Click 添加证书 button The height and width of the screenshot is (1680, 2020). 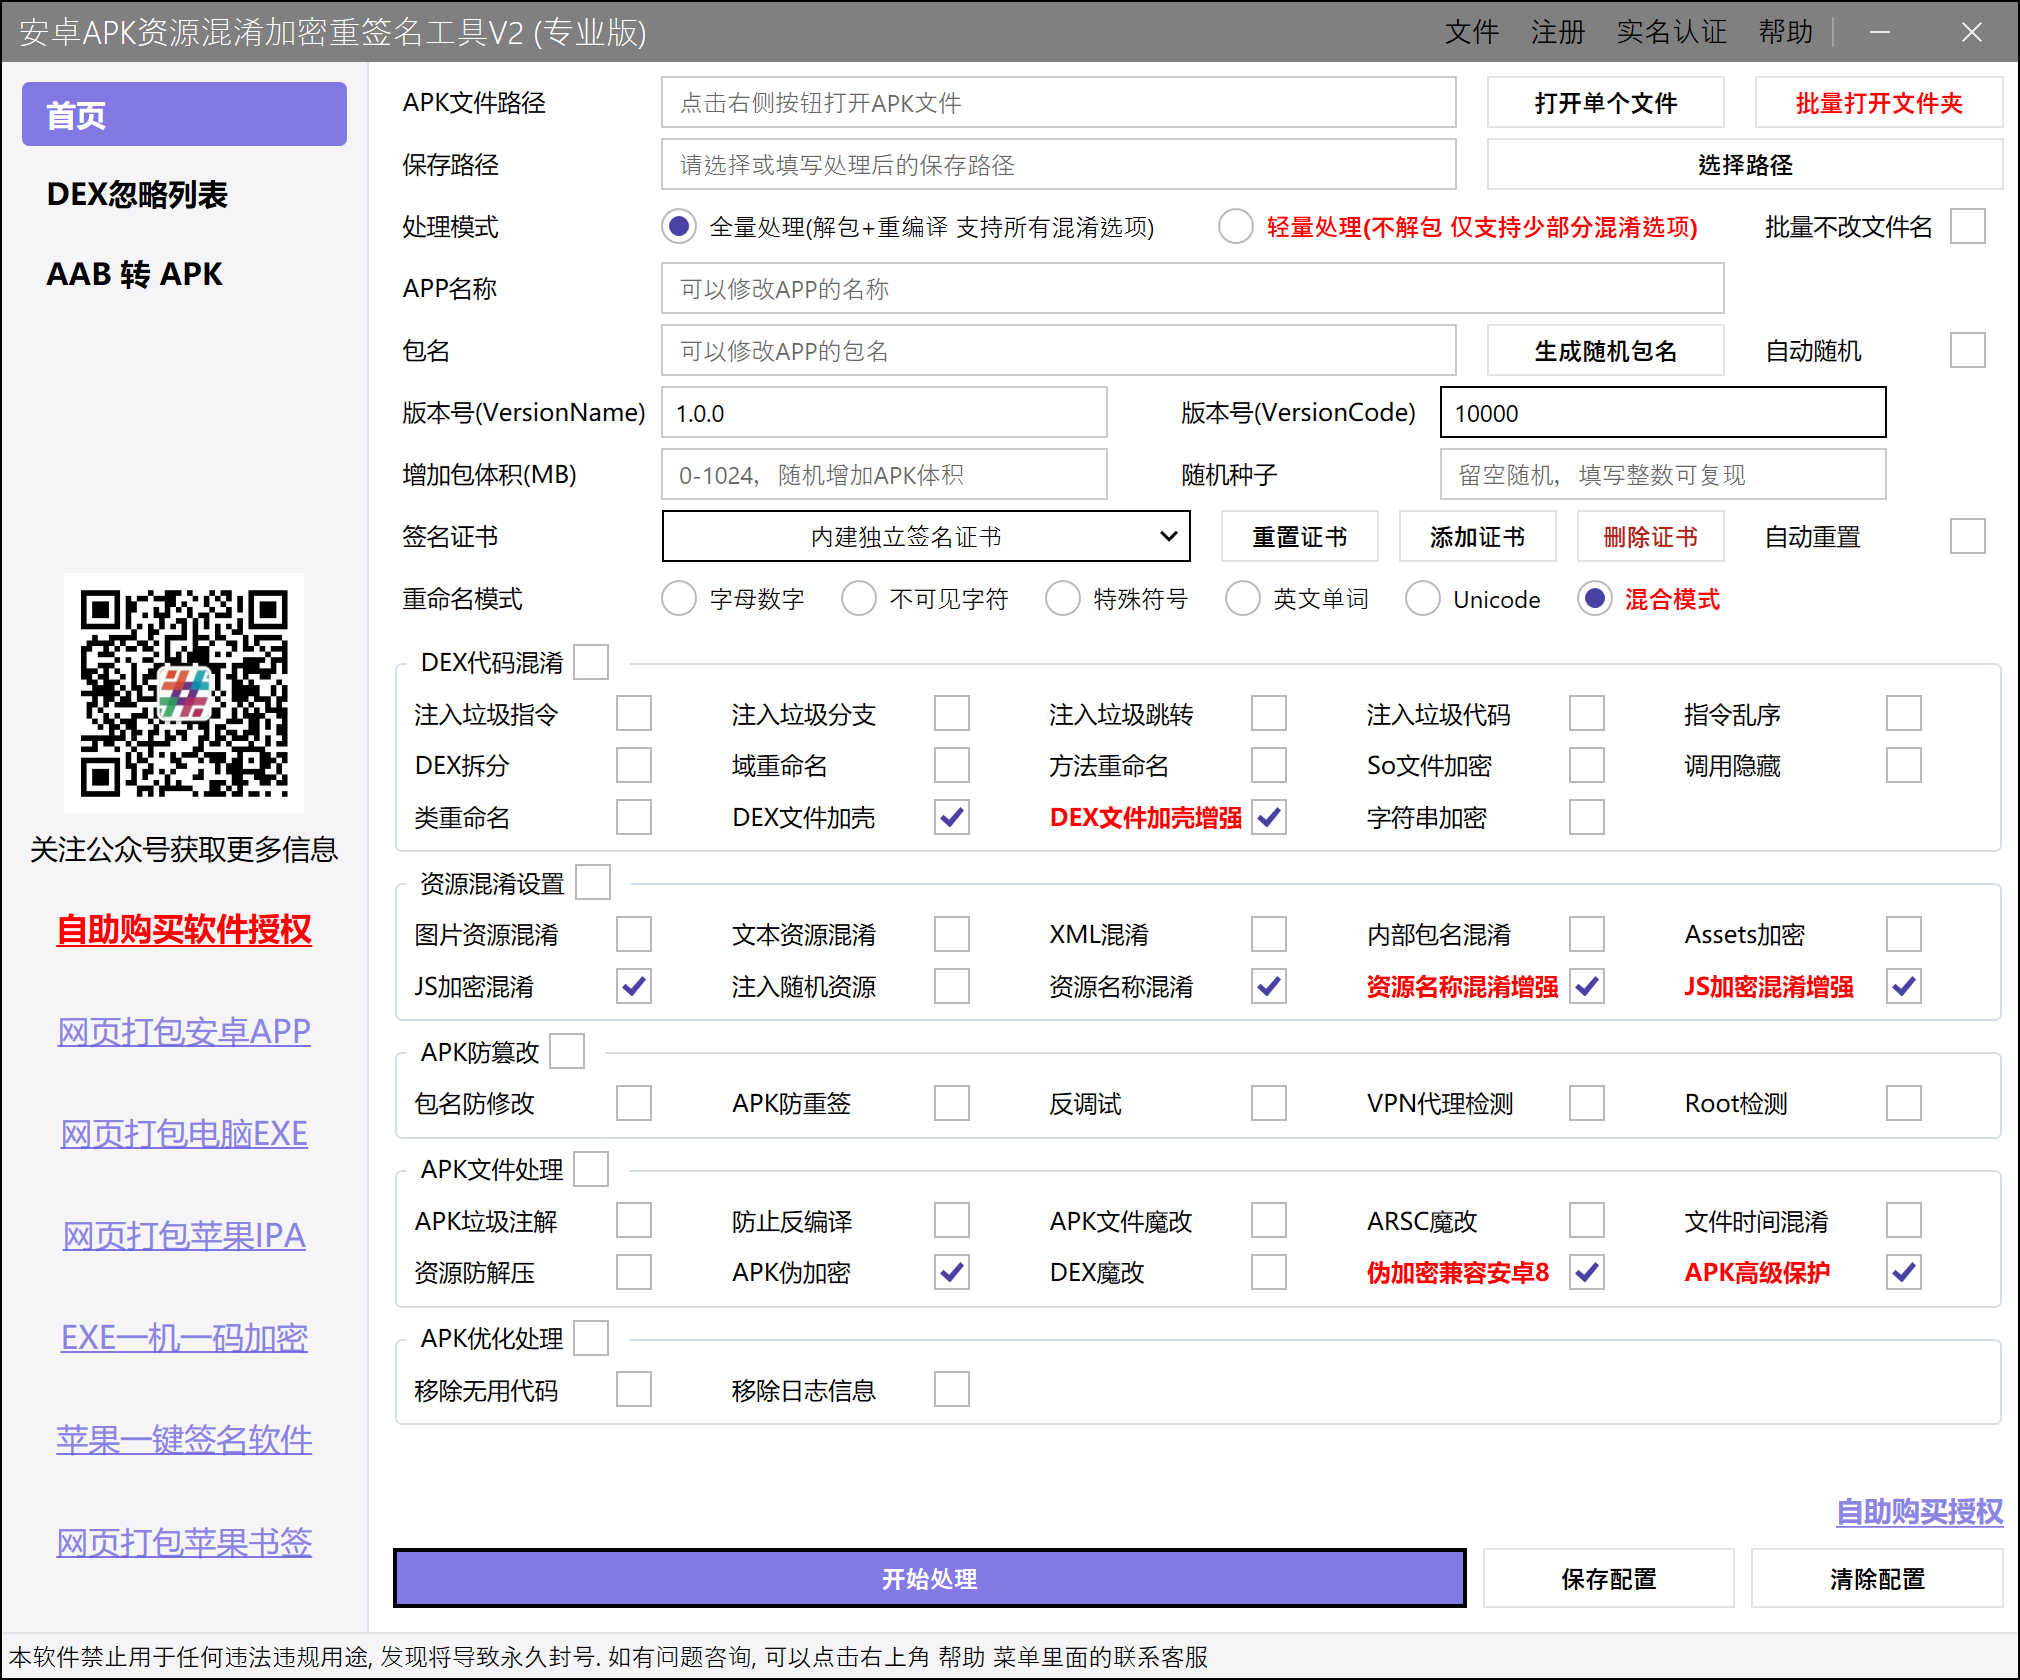click(1477, 537)
